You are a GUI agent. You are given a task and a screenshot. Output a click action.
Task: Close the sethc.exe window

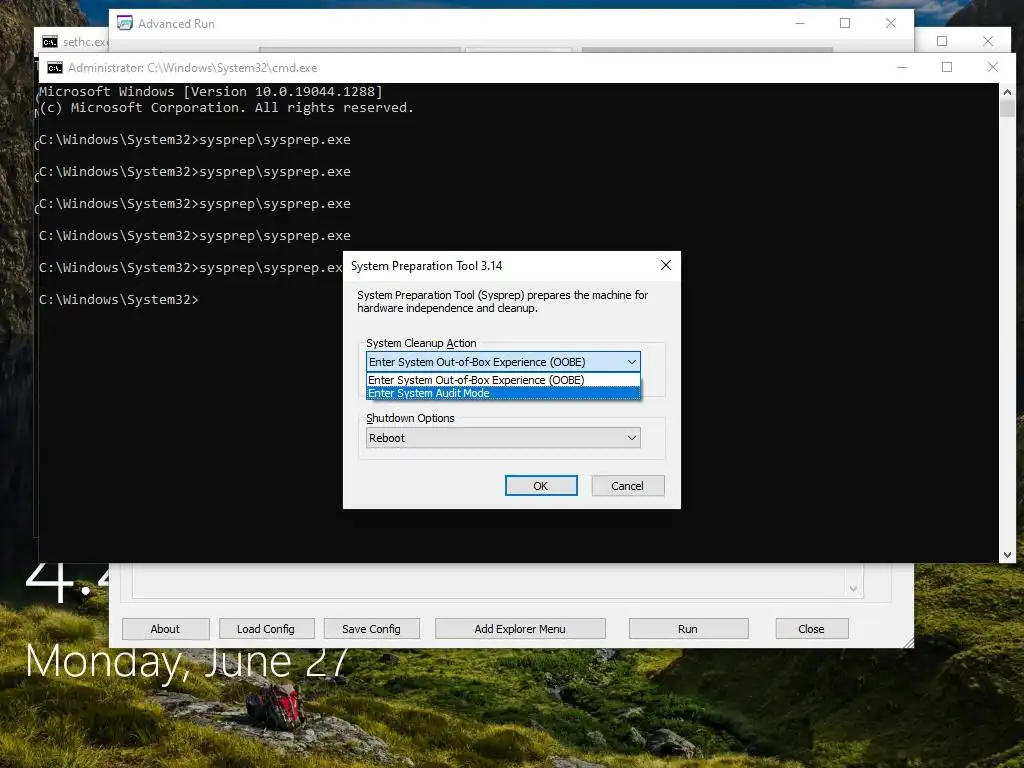pos(988,41)
